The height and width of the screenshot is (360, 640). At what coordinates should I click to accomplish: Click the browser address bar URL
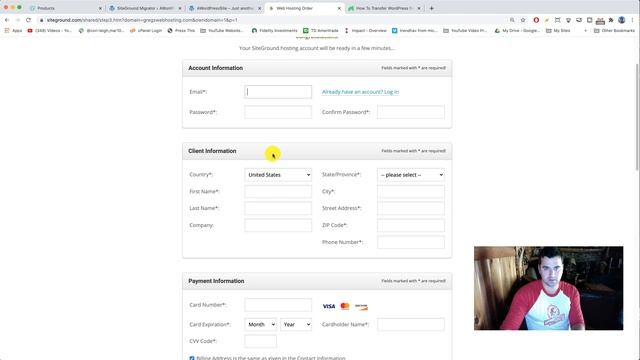point(142,20)
